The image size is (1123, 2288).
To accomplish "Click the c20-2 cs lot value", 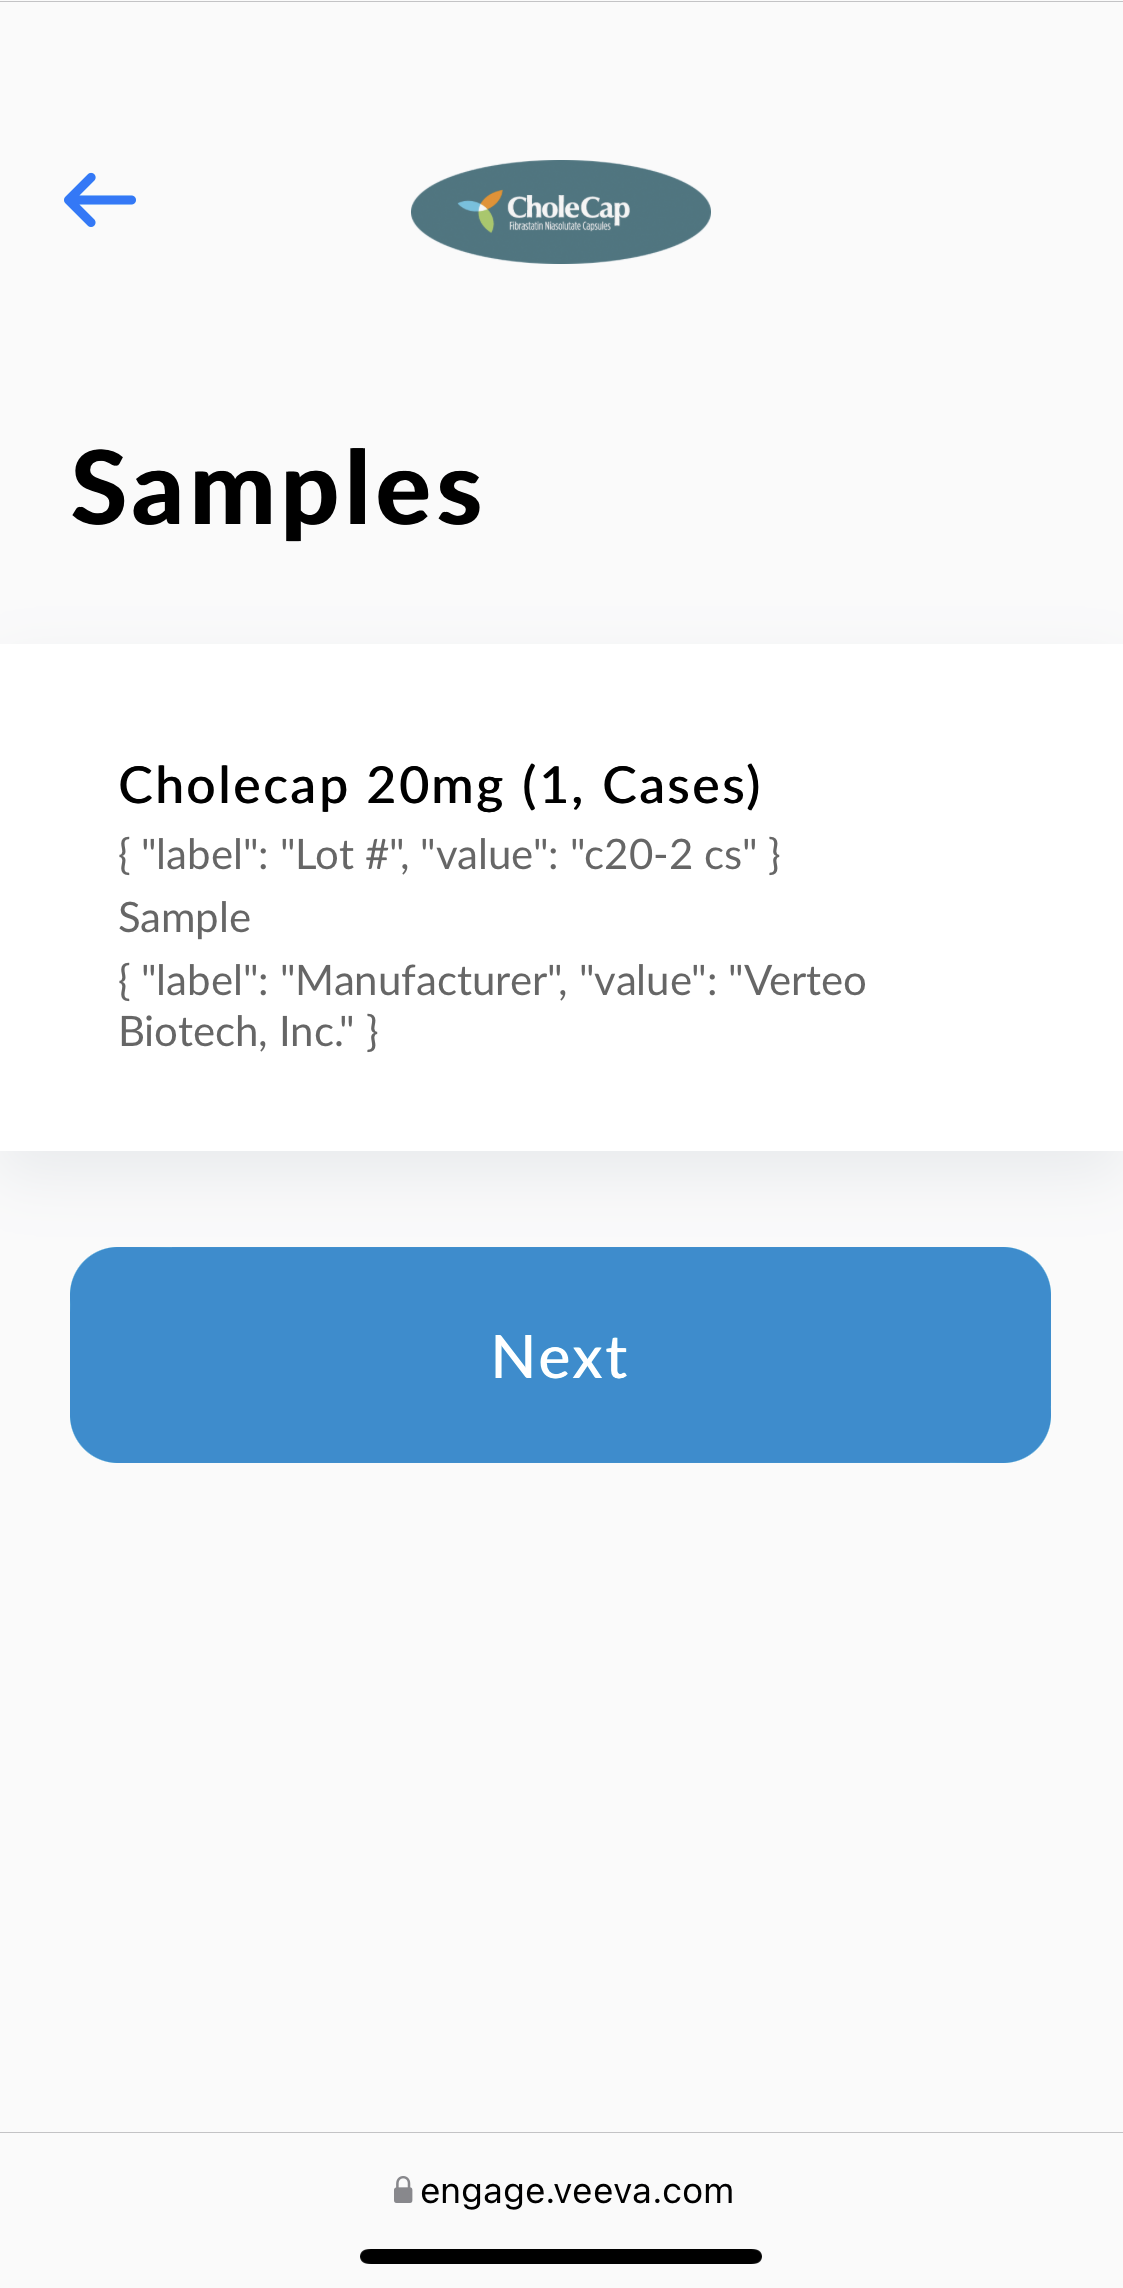I will tap(663, 855).
